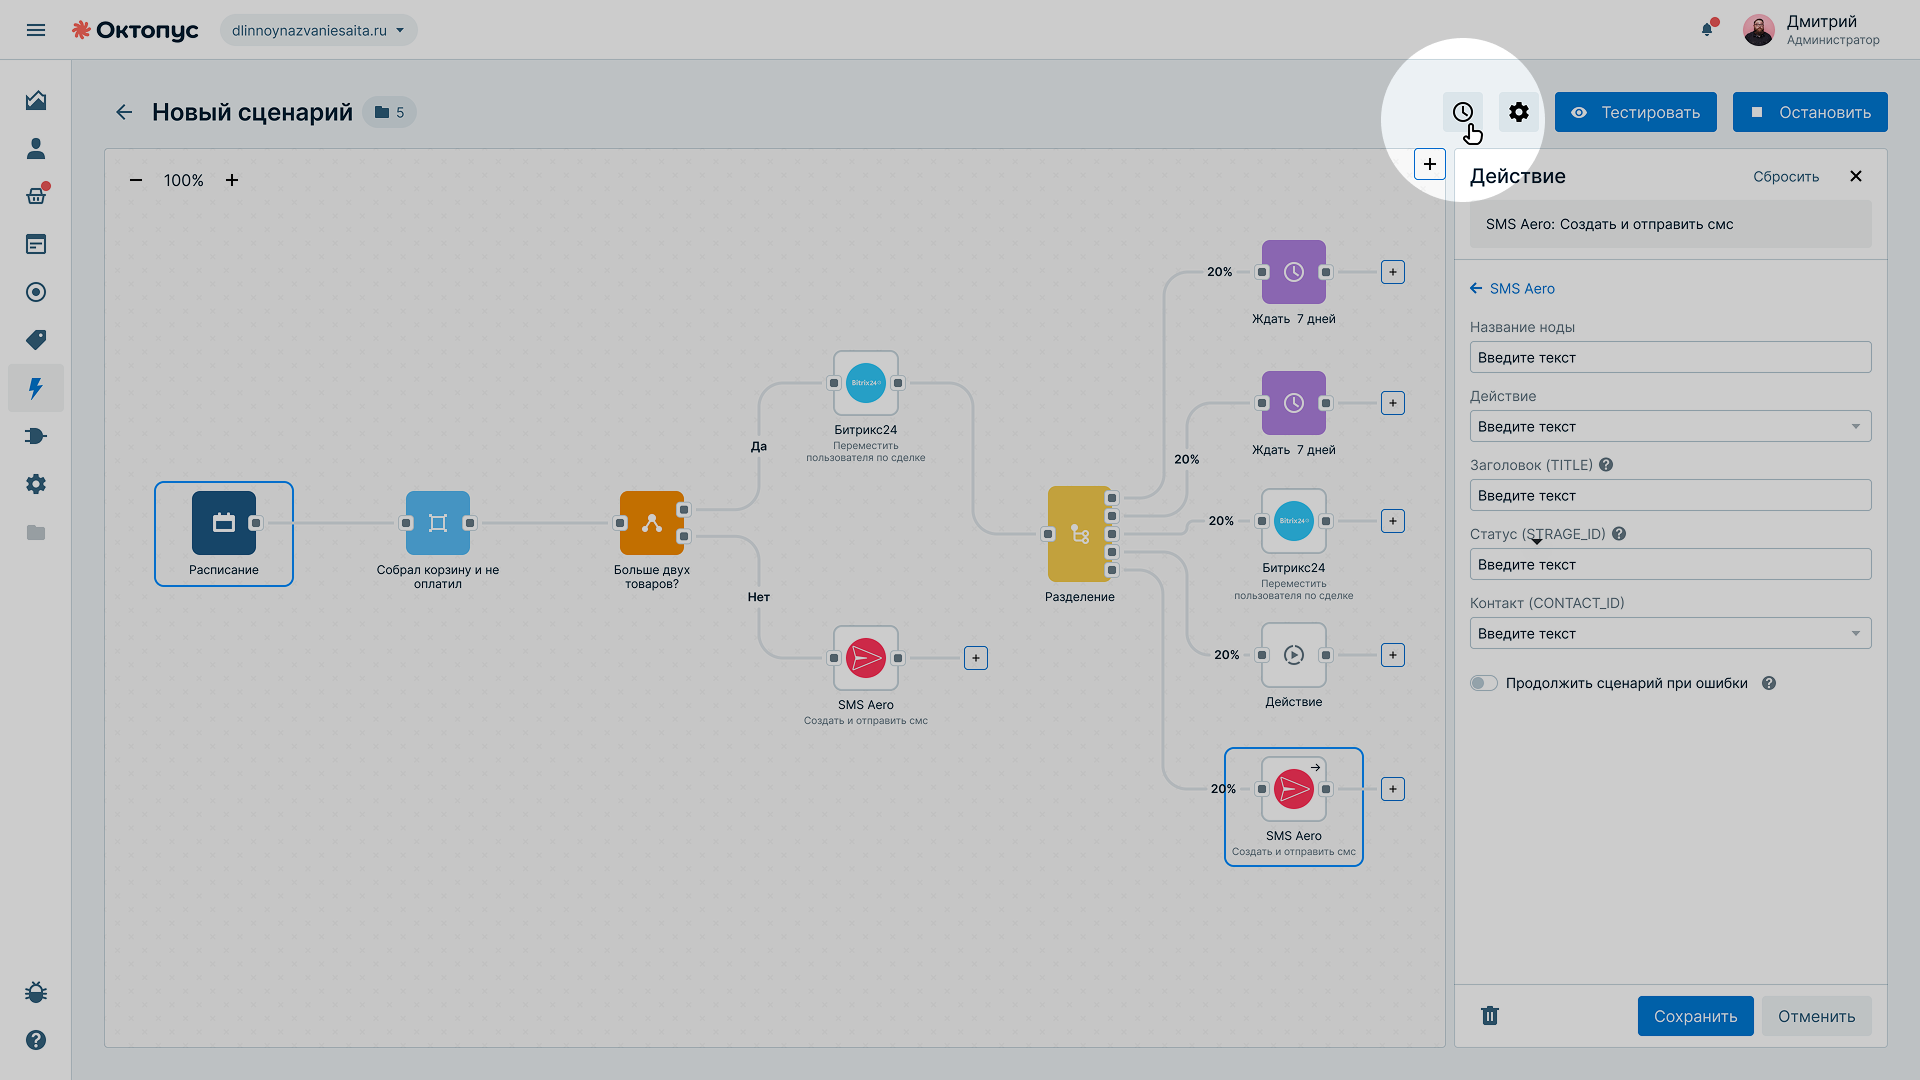The height and width of the screenshot is (1080, 1920).
Task: Go back via SMS Aero link
Action: 1512,289
